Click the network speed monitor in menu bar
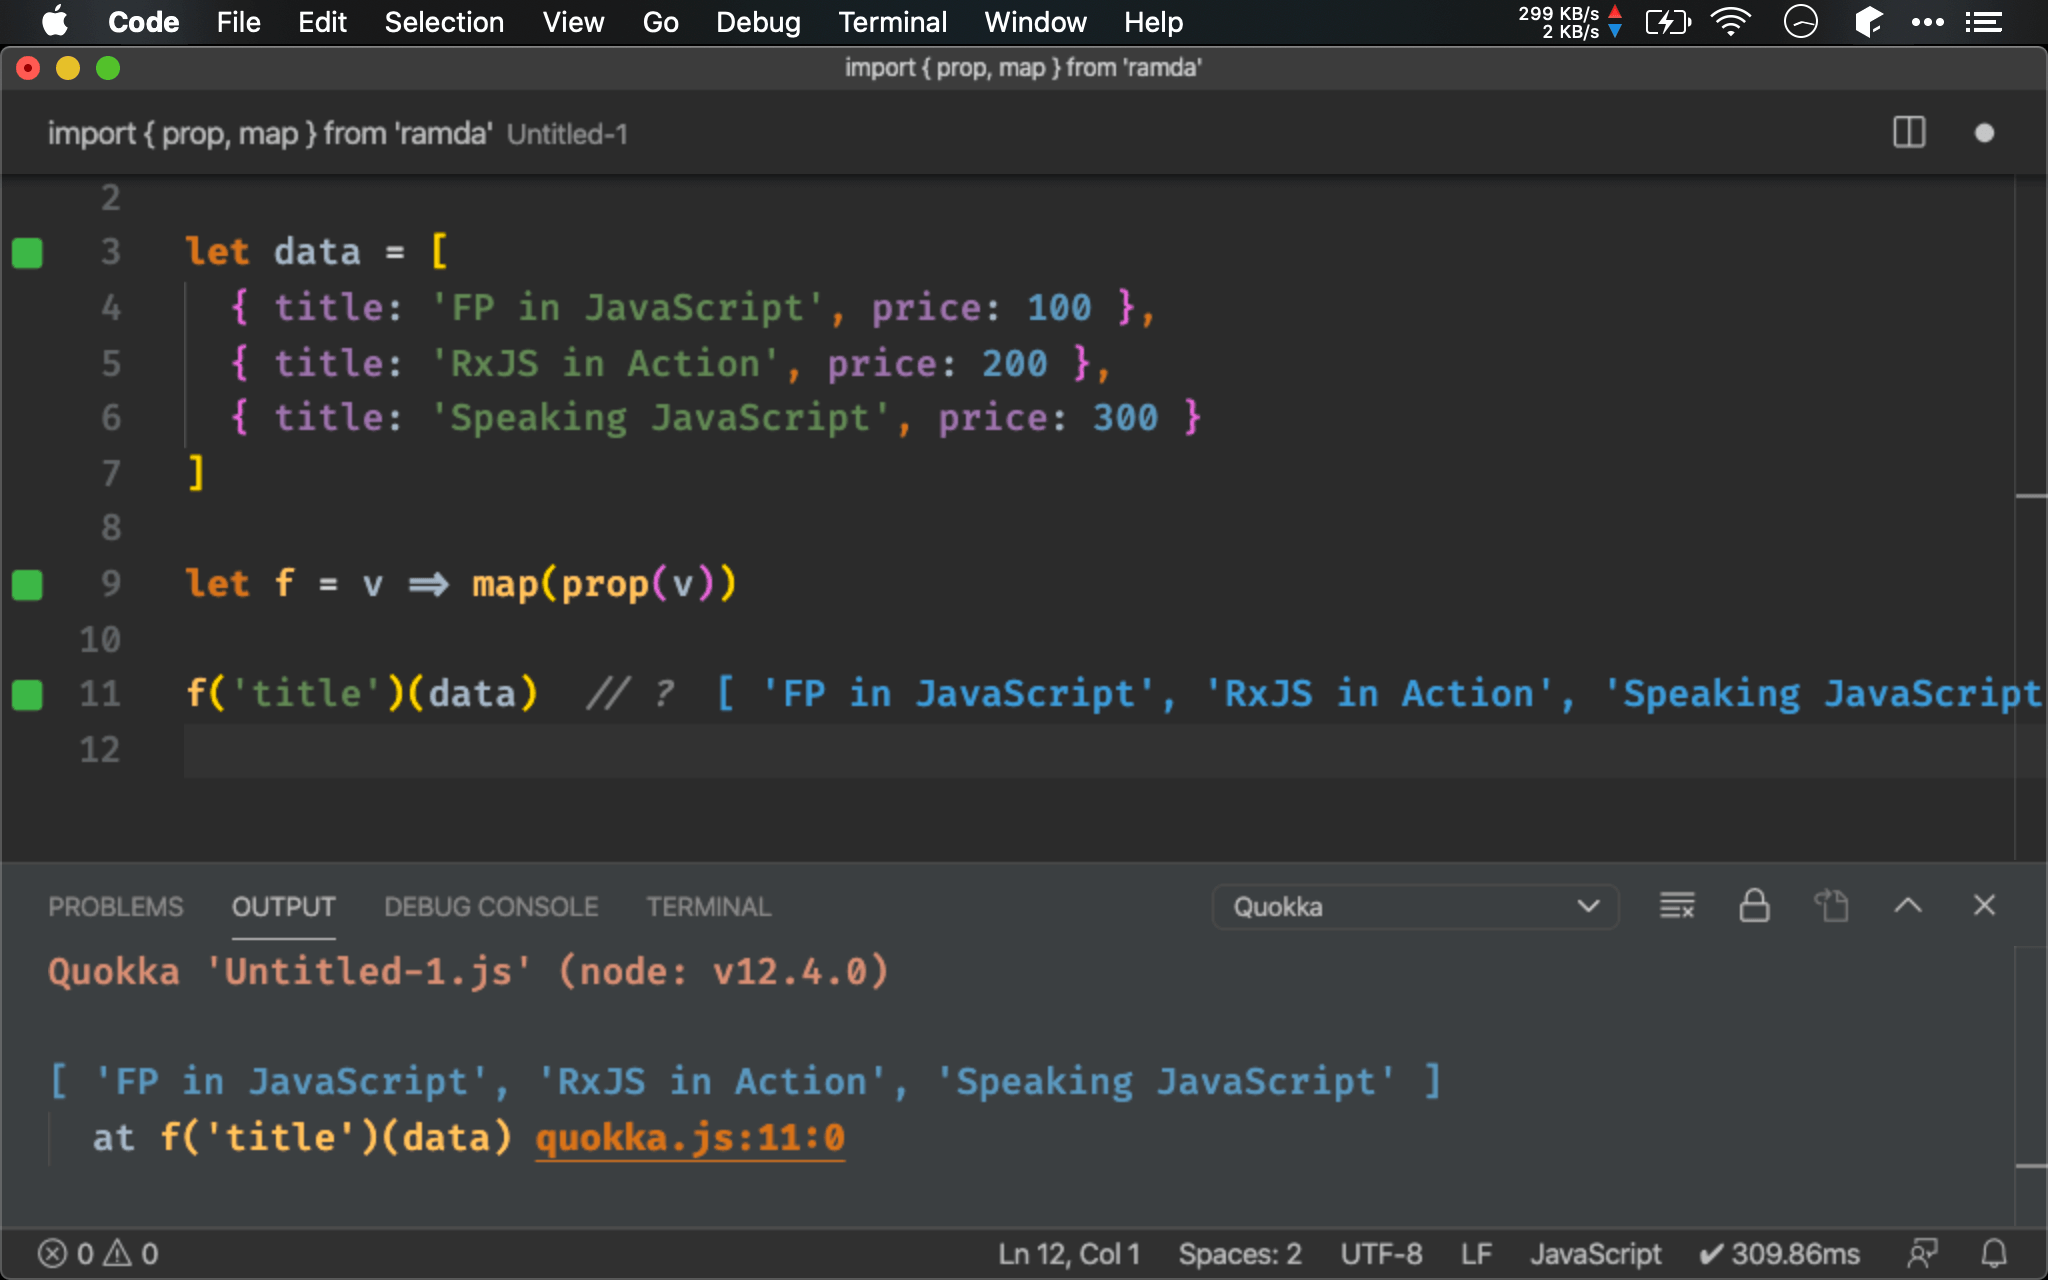Screen dimensions: 2048x1280 [x=1569, y=22]
